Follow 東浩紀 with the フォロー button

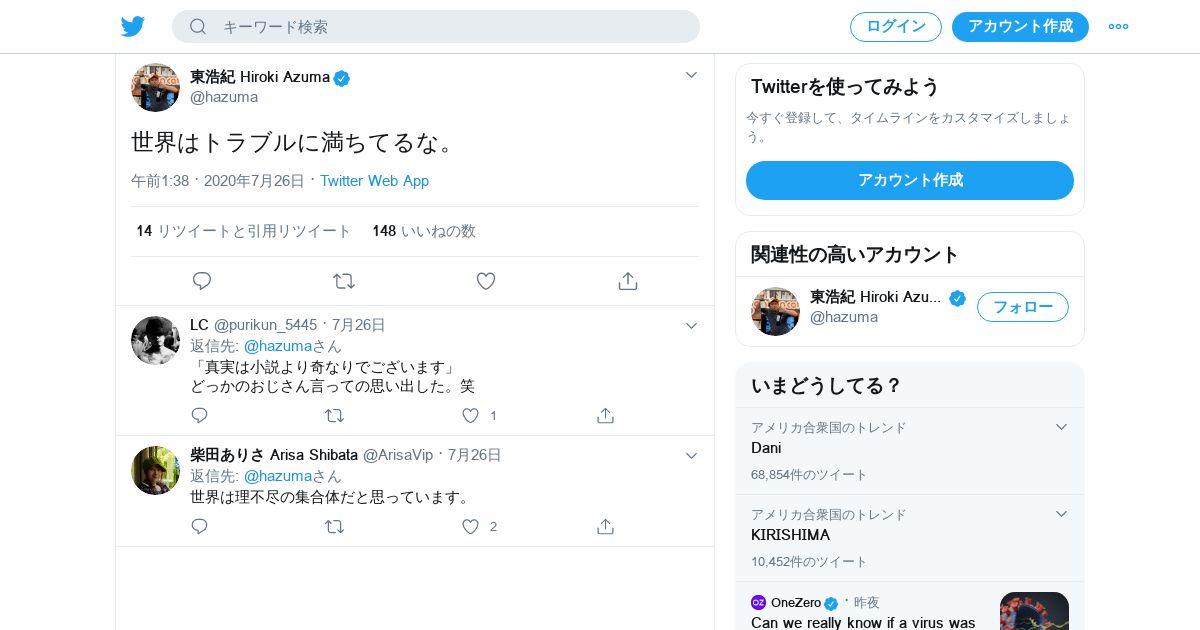point(1022,307)
